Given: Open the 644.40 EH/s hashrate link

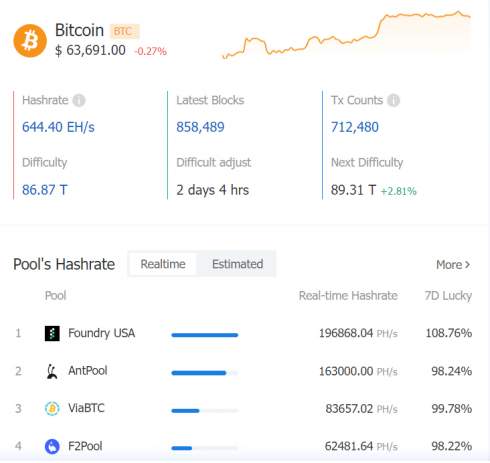Looking at the screenshot, I should (x=58, y=127).
